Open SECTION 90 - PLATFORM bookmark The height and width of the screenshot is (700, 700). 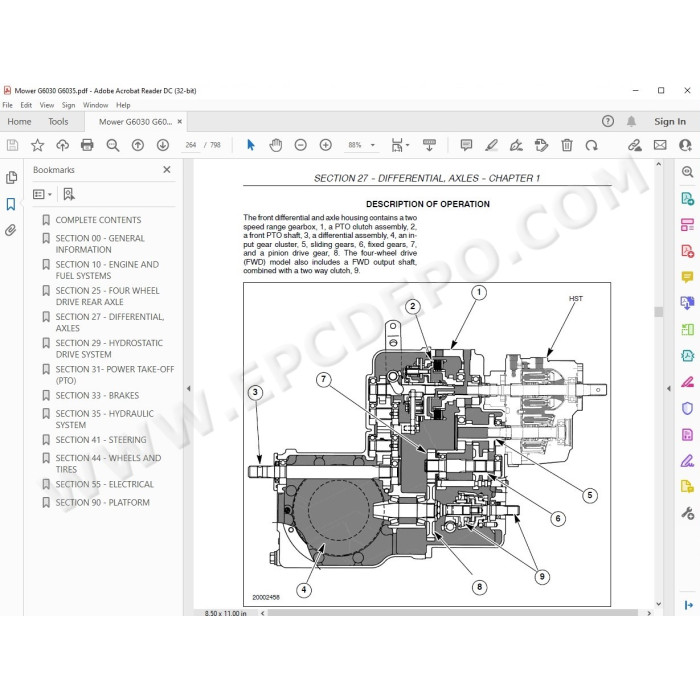click(x=103, y=503)
